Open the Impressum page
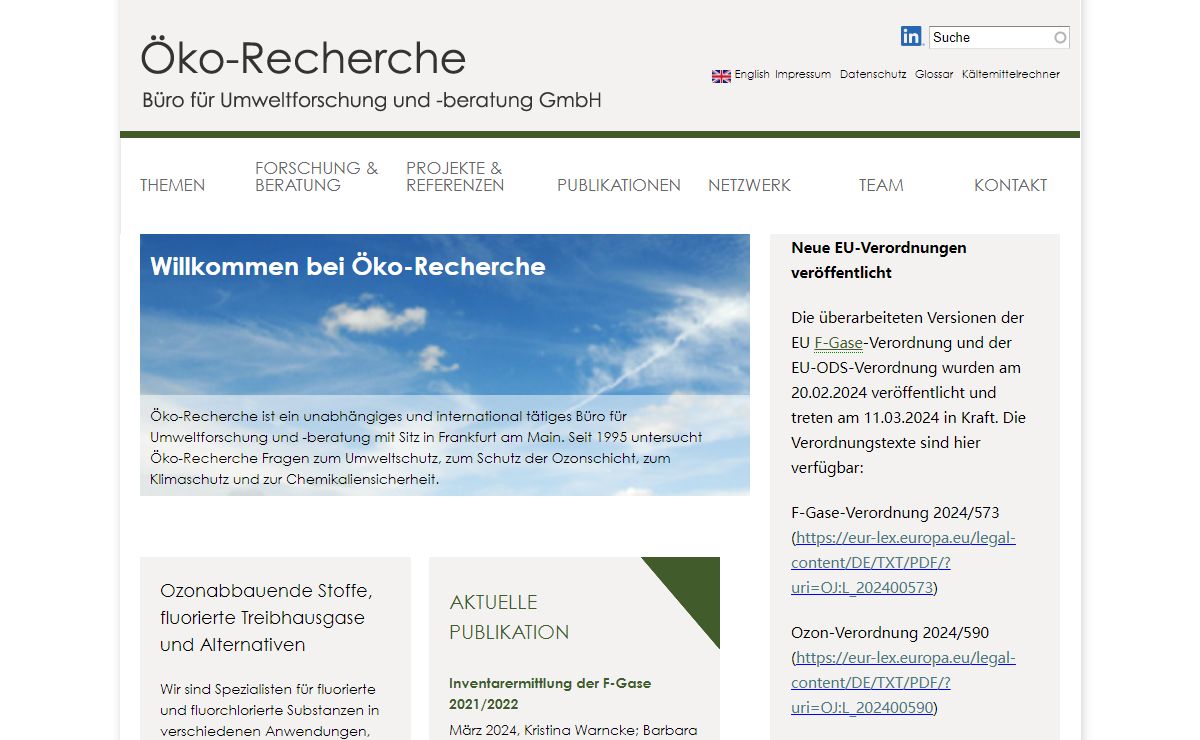The image size is (1200, 740). point(803,74)
